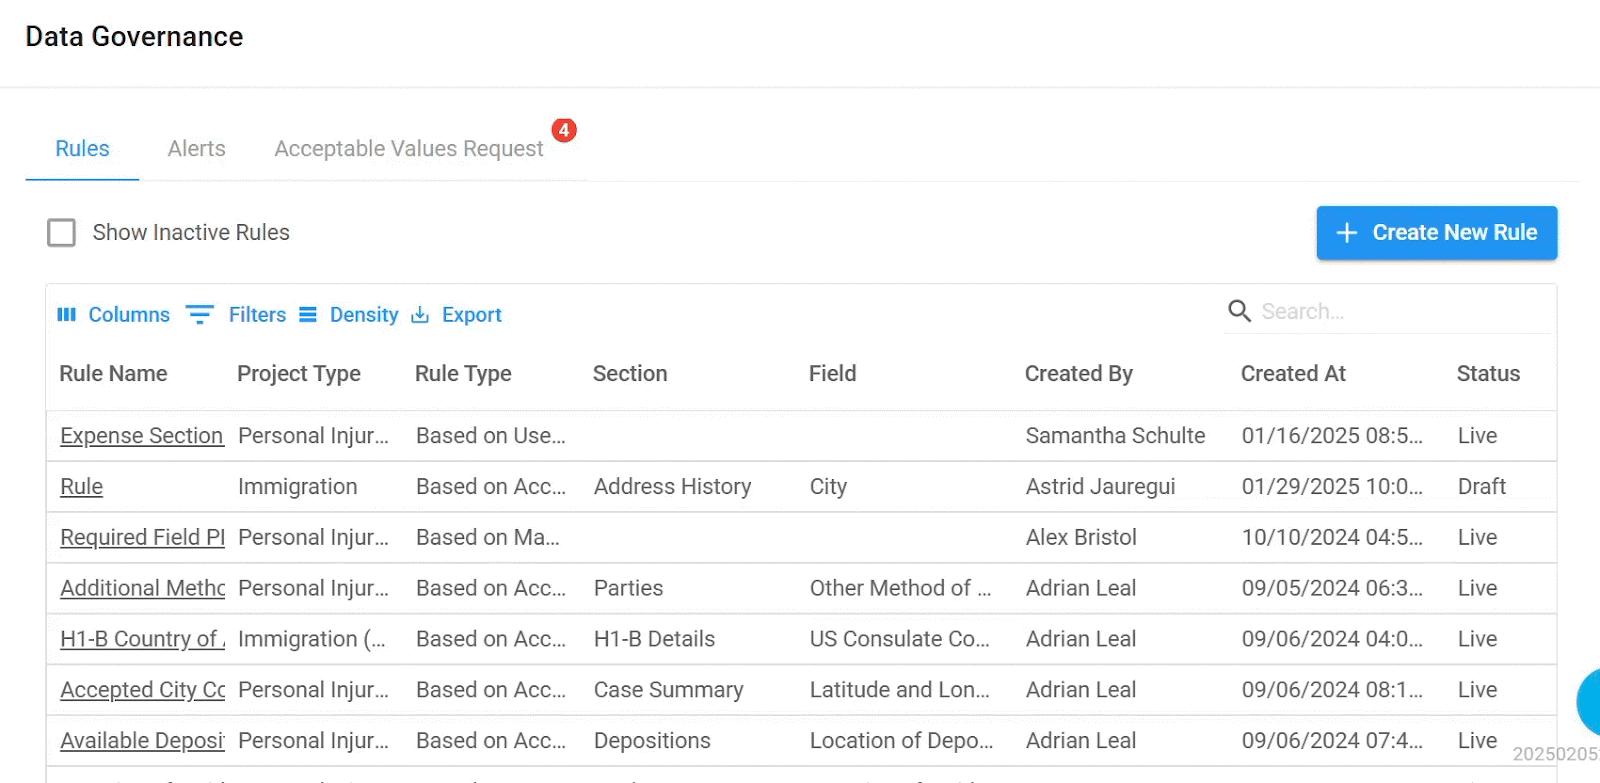Open the Accepted City rule link
The image size is (1600, 783).
(142, 691)
